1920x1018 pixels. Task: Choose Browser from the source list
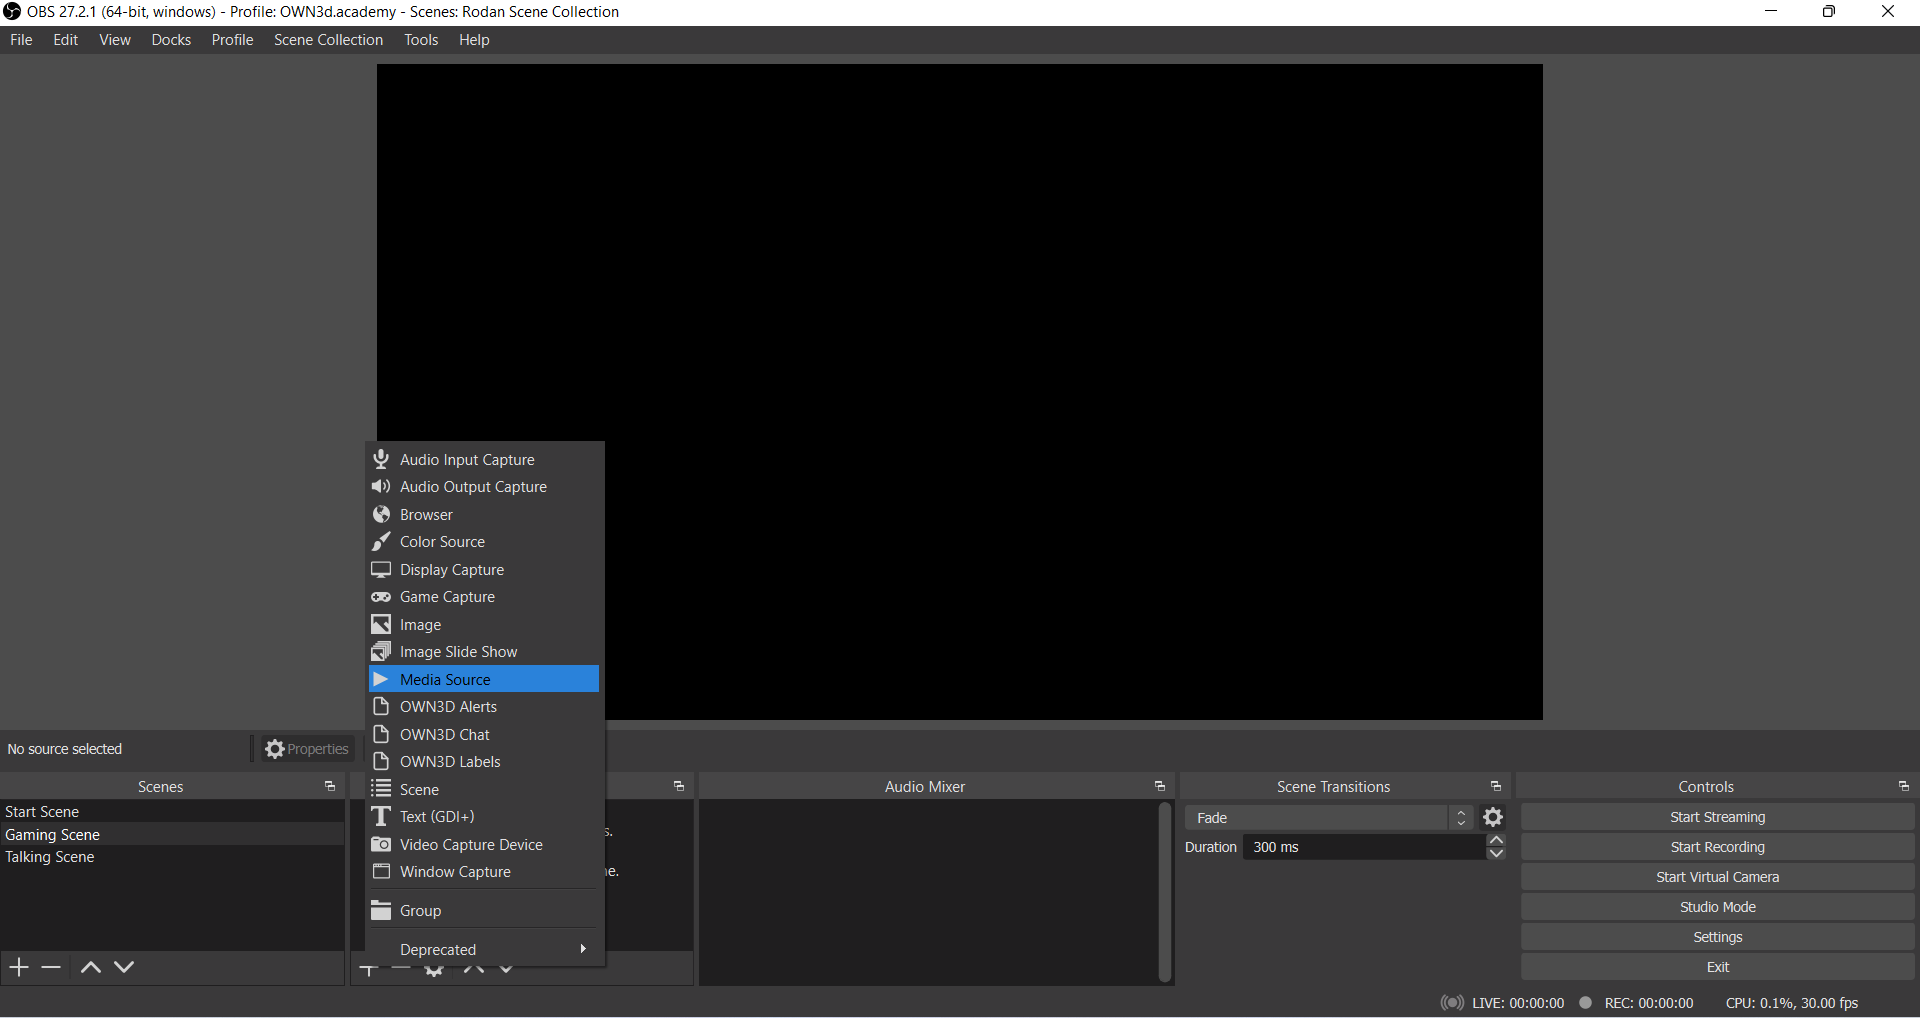coord(427,514)
